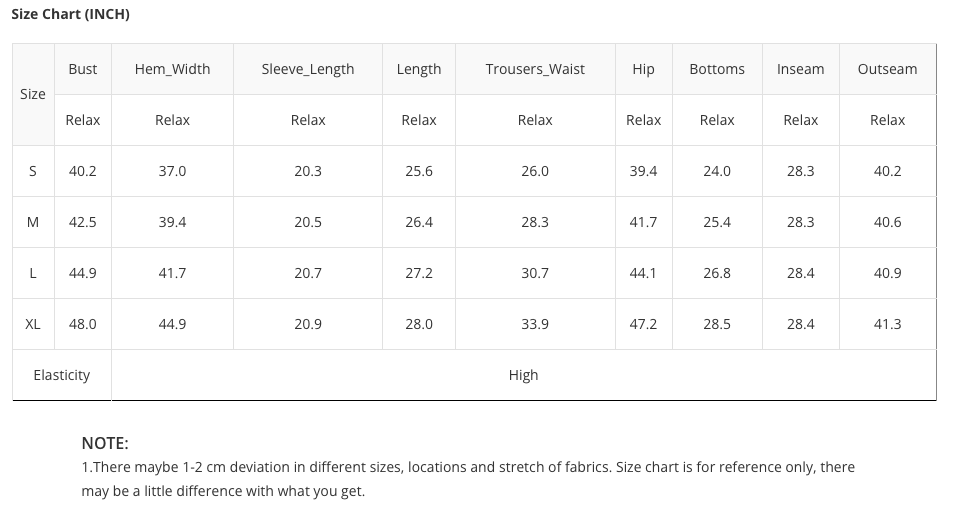The width and height of the screenshot is (962, 519).
Task: Click the Sleeve_Length column header
Action: [x=308, y=69]
